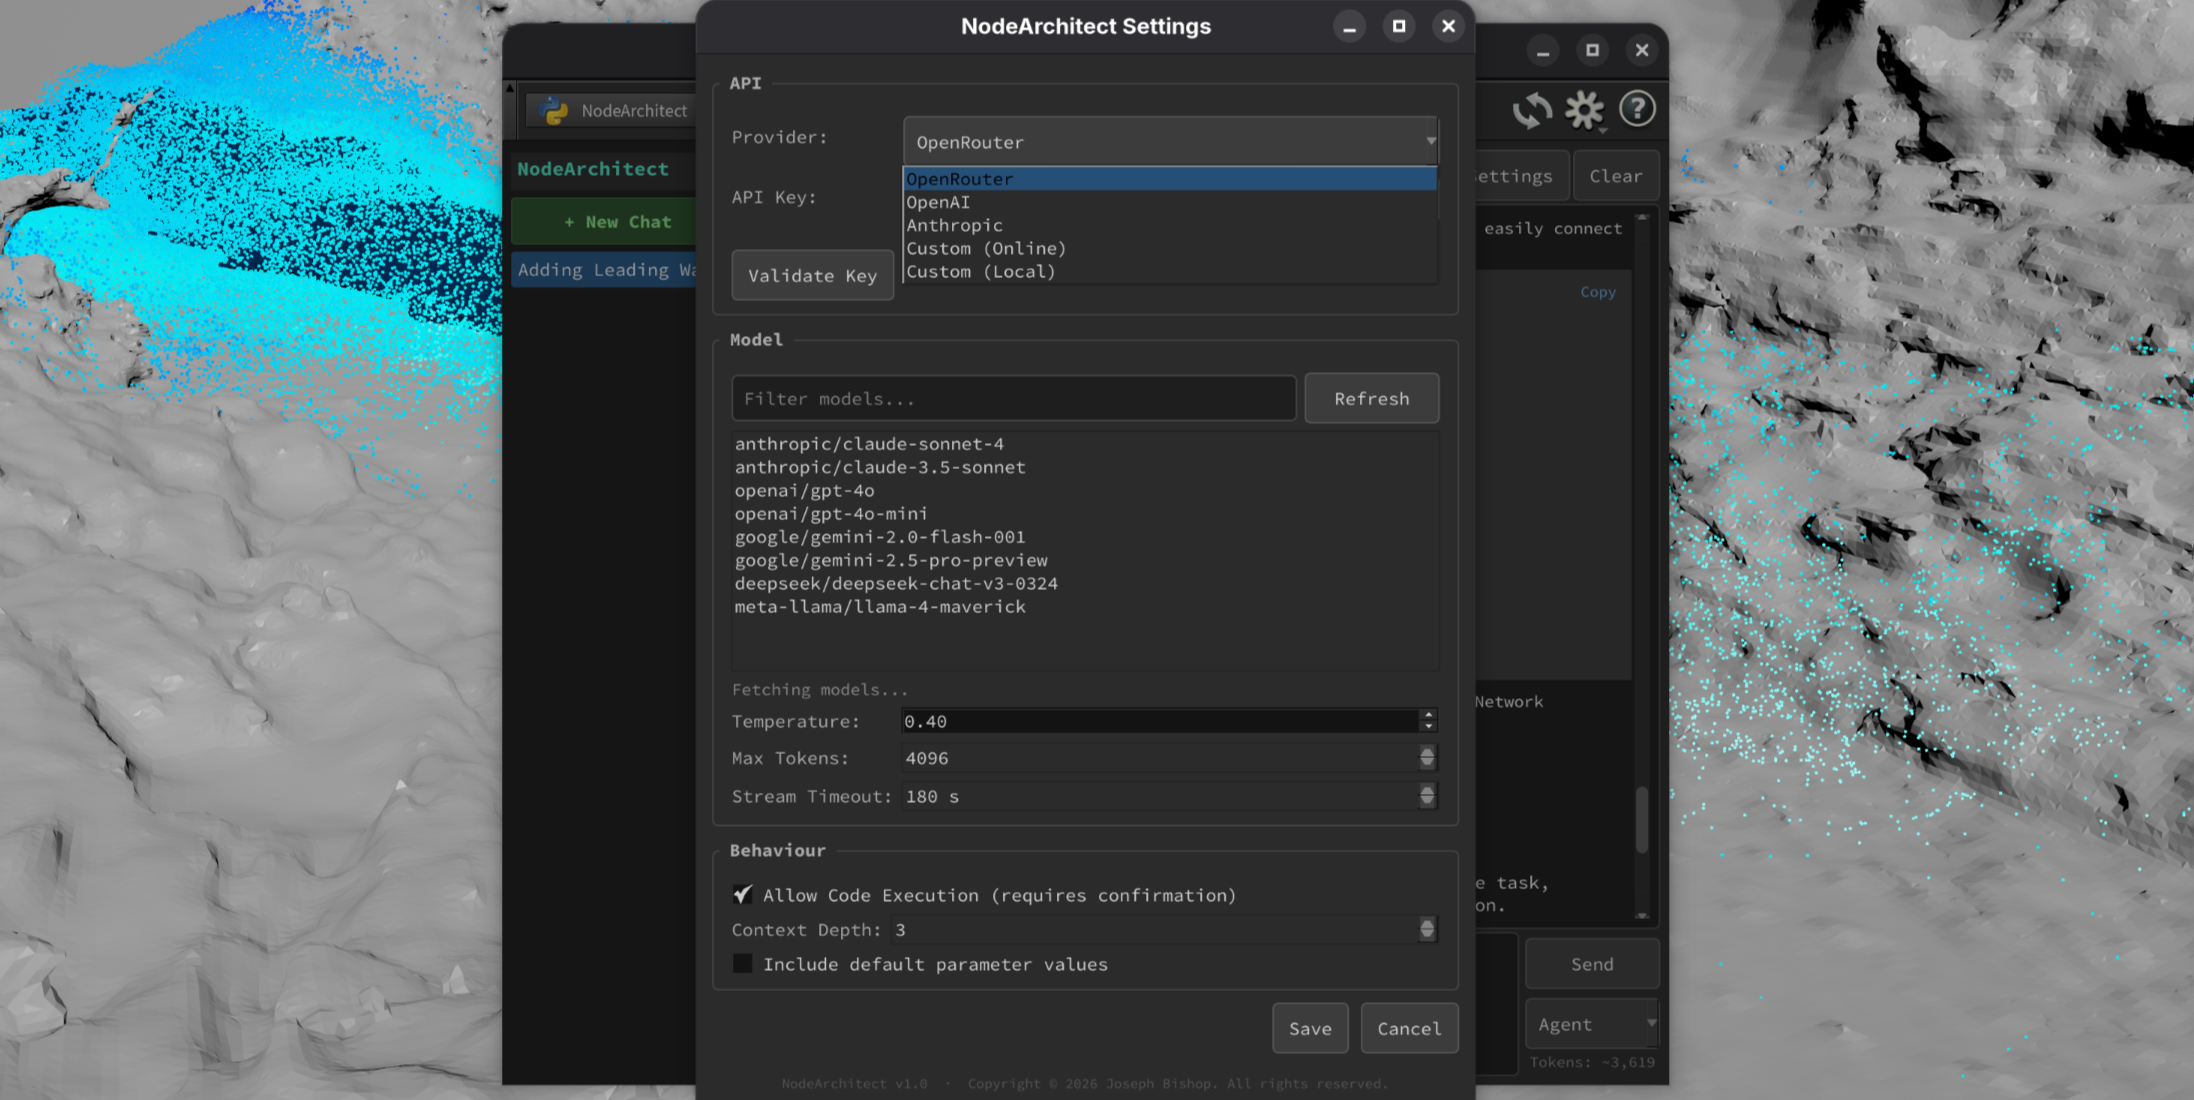Choose Custom (Local) as the API provider

981,271
